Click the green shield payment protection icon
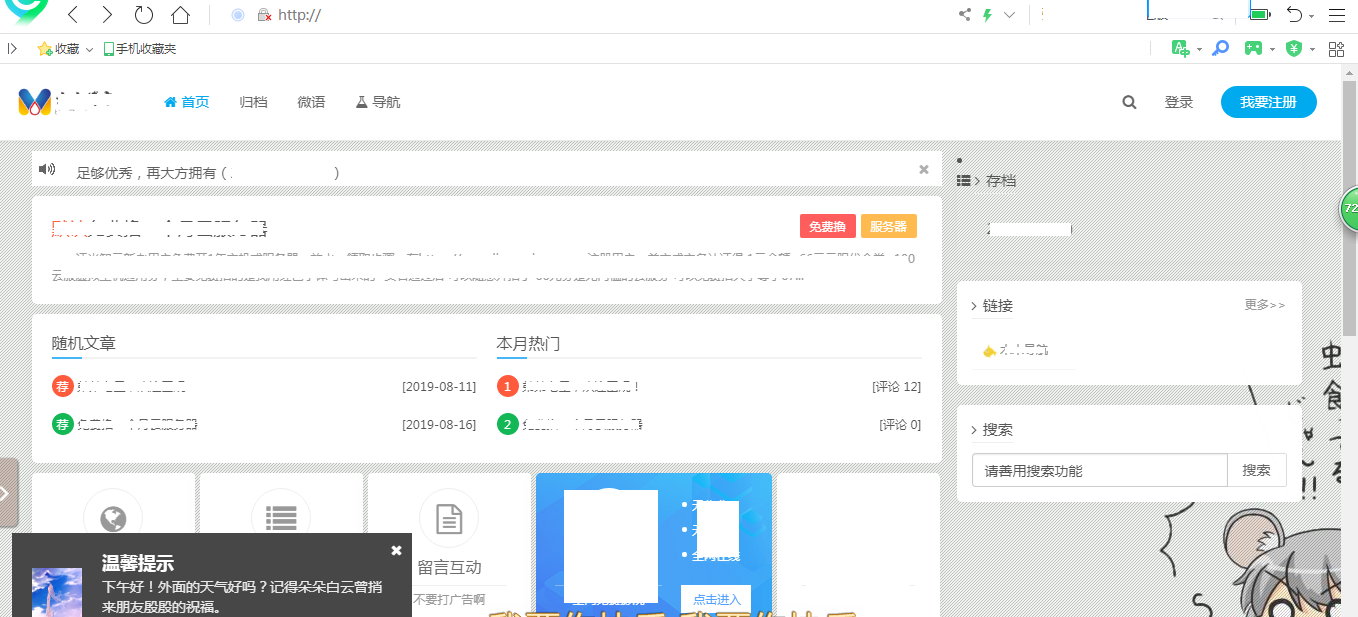 click(x=1293, y=47)
